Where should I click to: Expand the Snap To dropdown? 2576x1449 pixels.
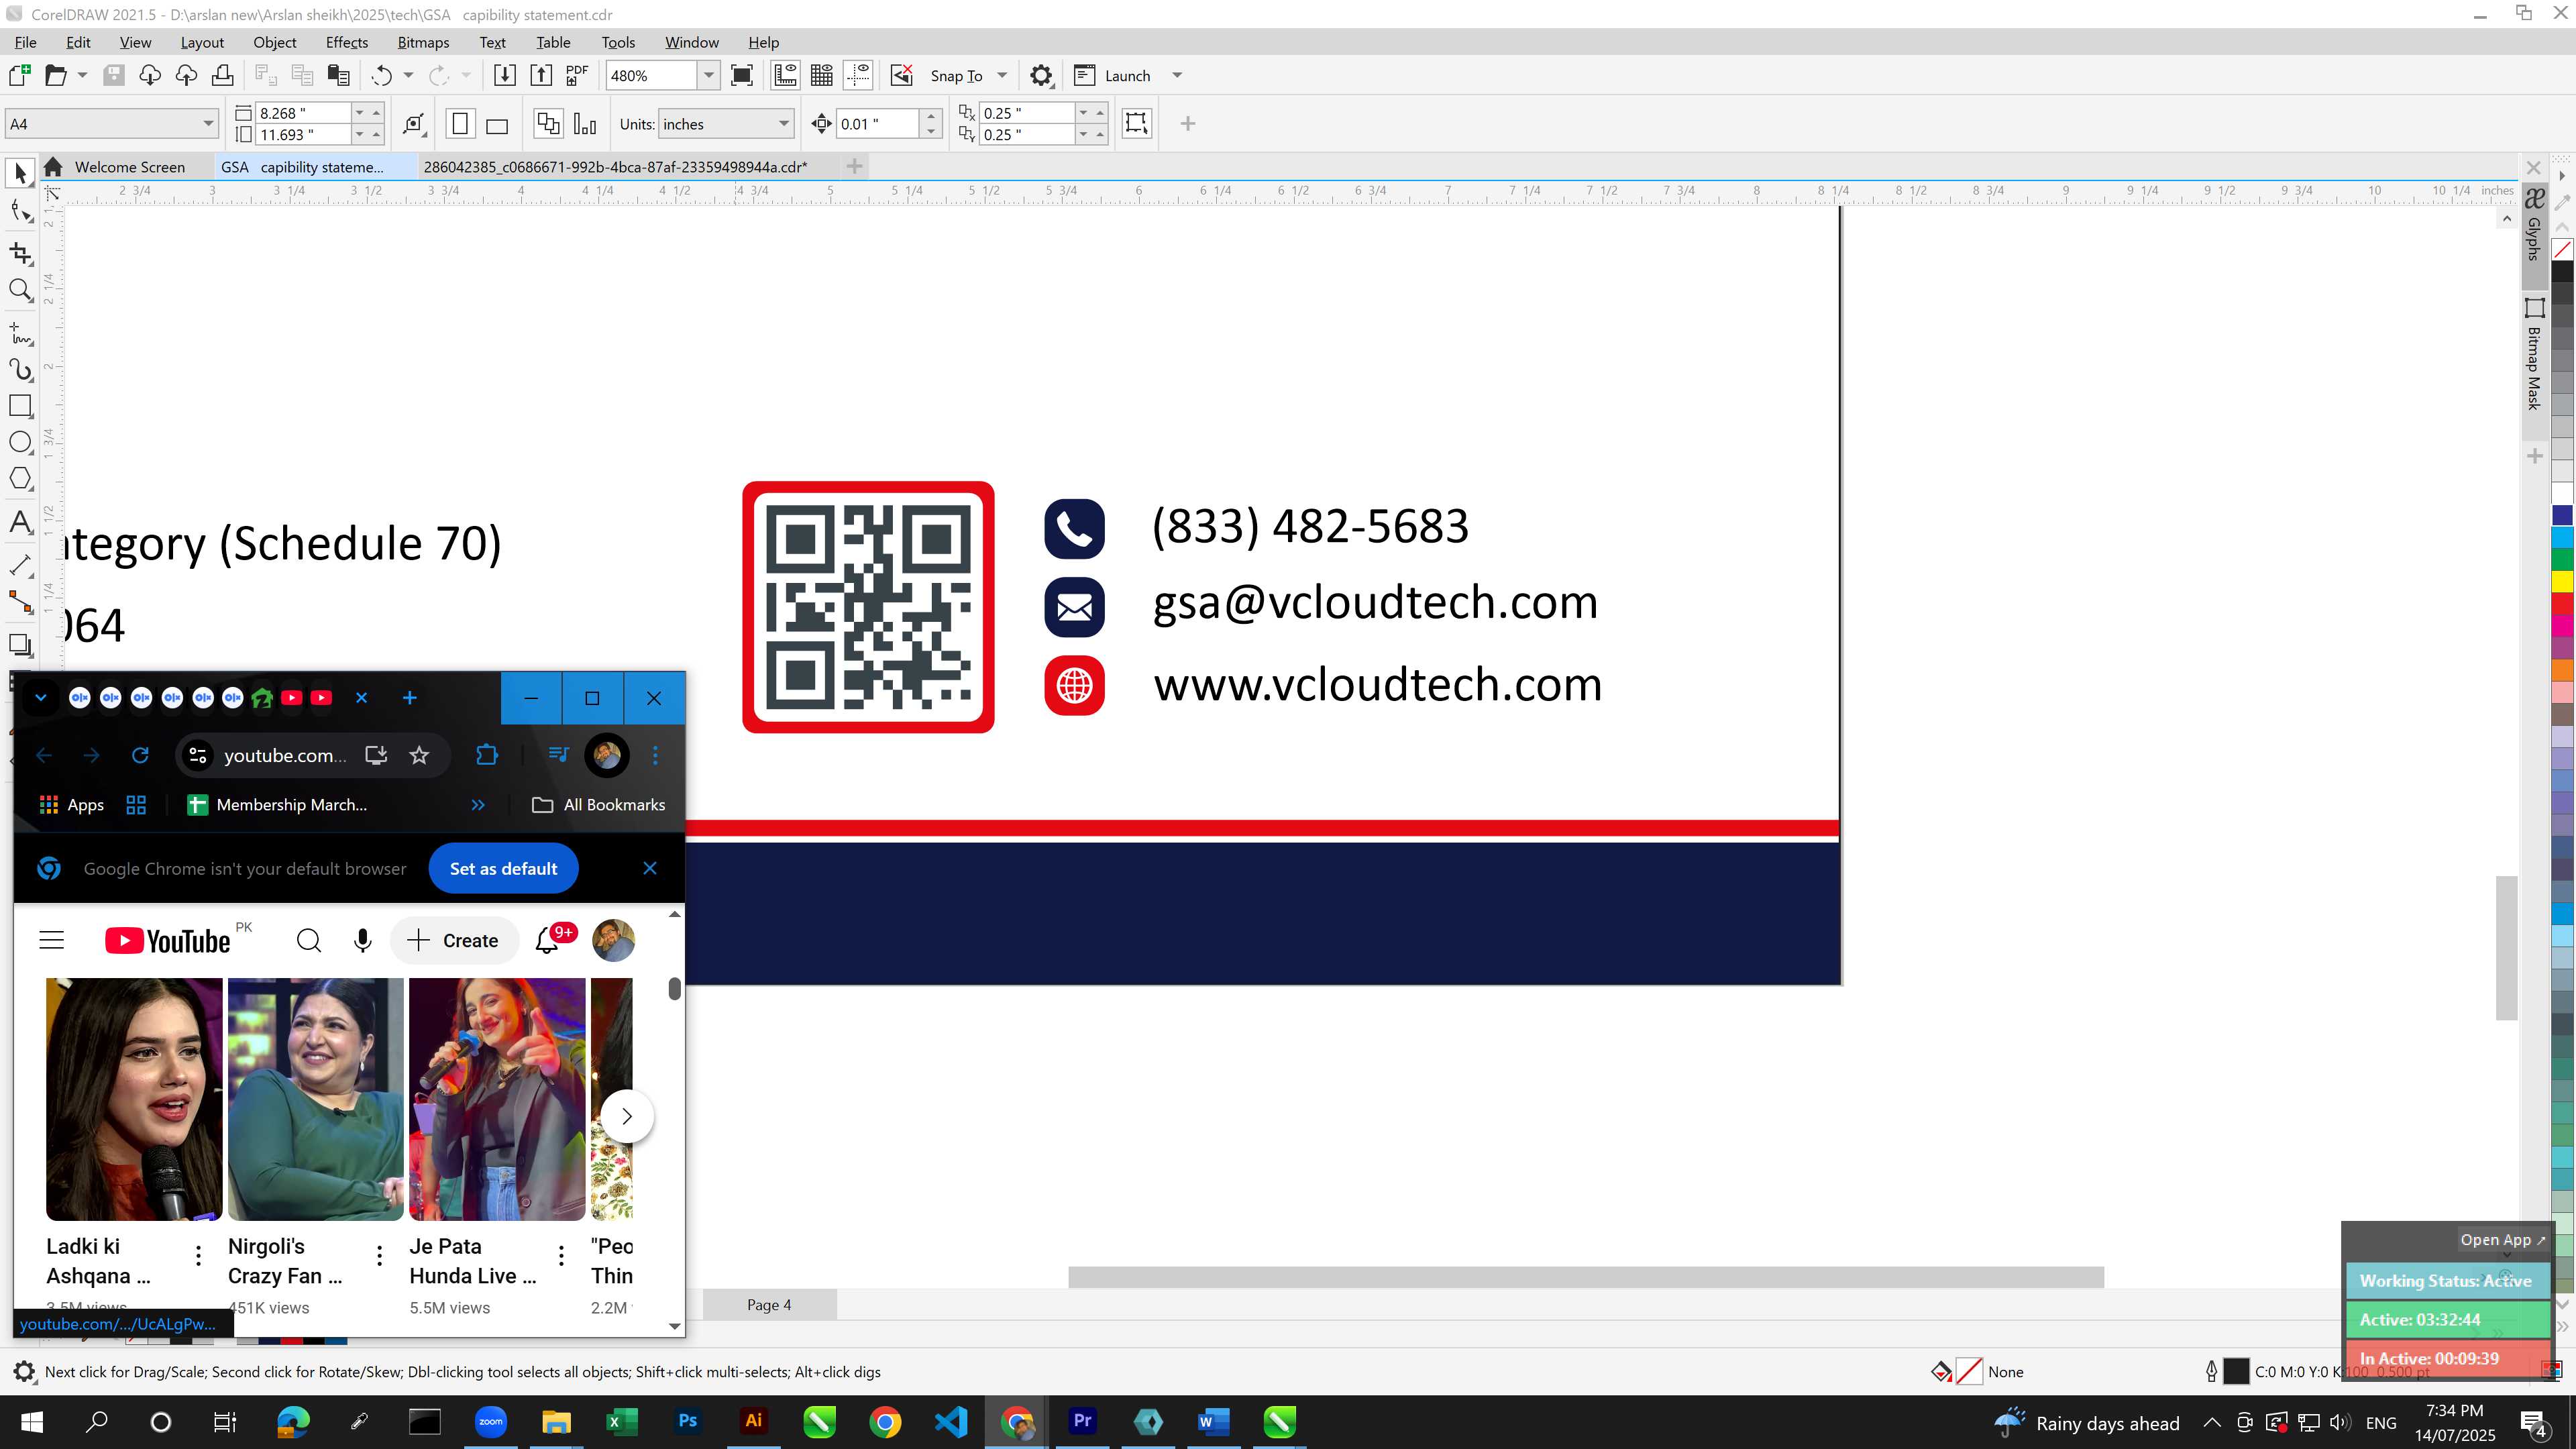(1002, 75)
